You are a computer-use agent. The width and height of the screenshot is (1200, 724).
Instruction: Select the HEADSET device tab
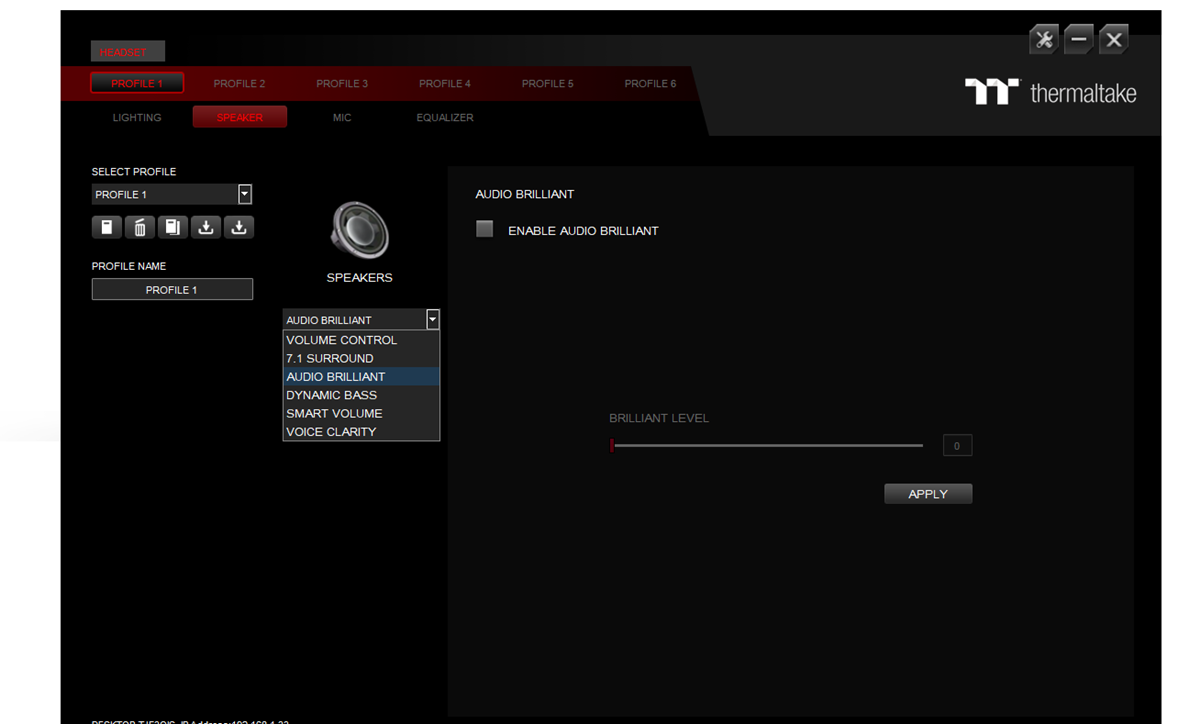click(128, 51)
